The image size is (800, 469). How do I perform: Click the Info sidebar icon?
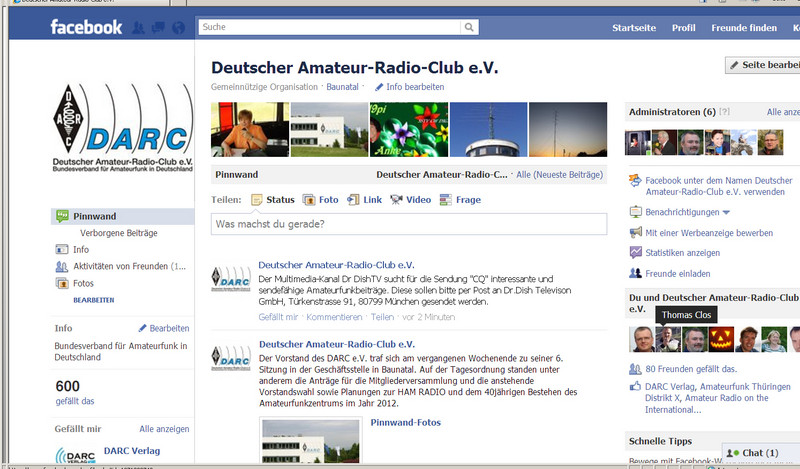[x=62, y=250]
